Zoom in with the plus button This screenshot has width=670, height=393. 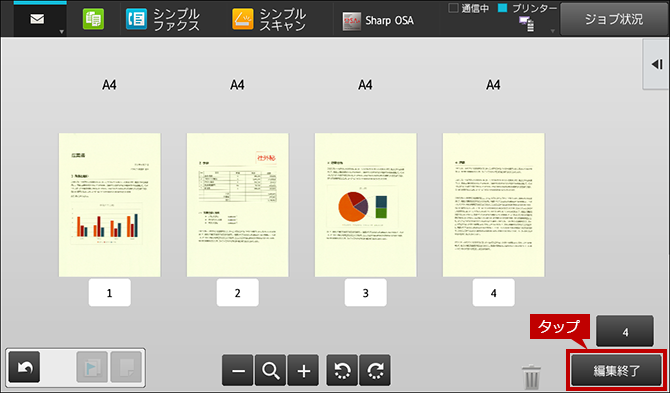[303, 370]
